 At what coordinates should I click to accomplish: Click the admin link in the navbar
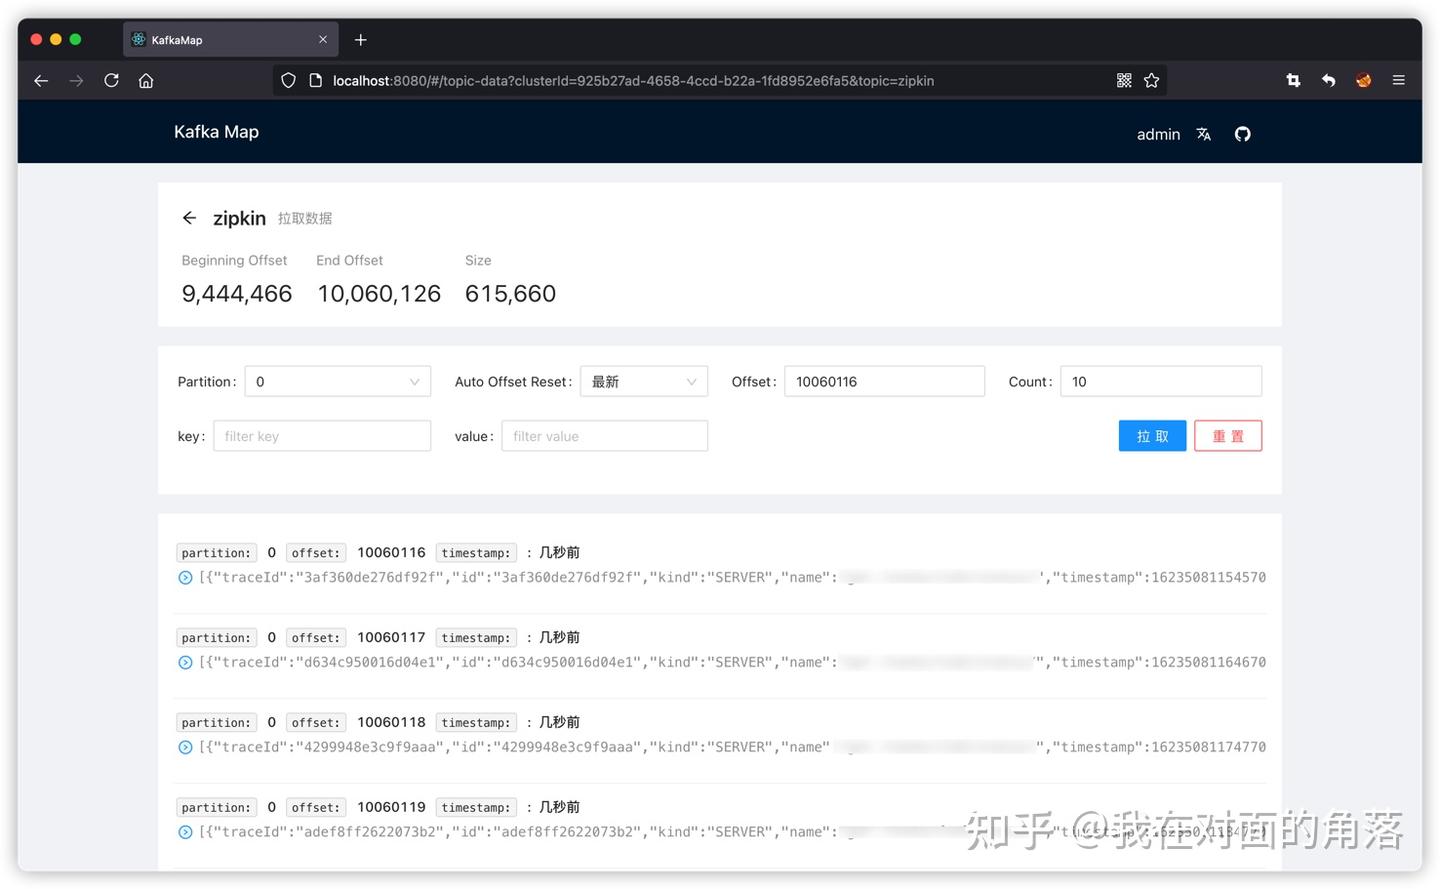[x=1158, y=133]
